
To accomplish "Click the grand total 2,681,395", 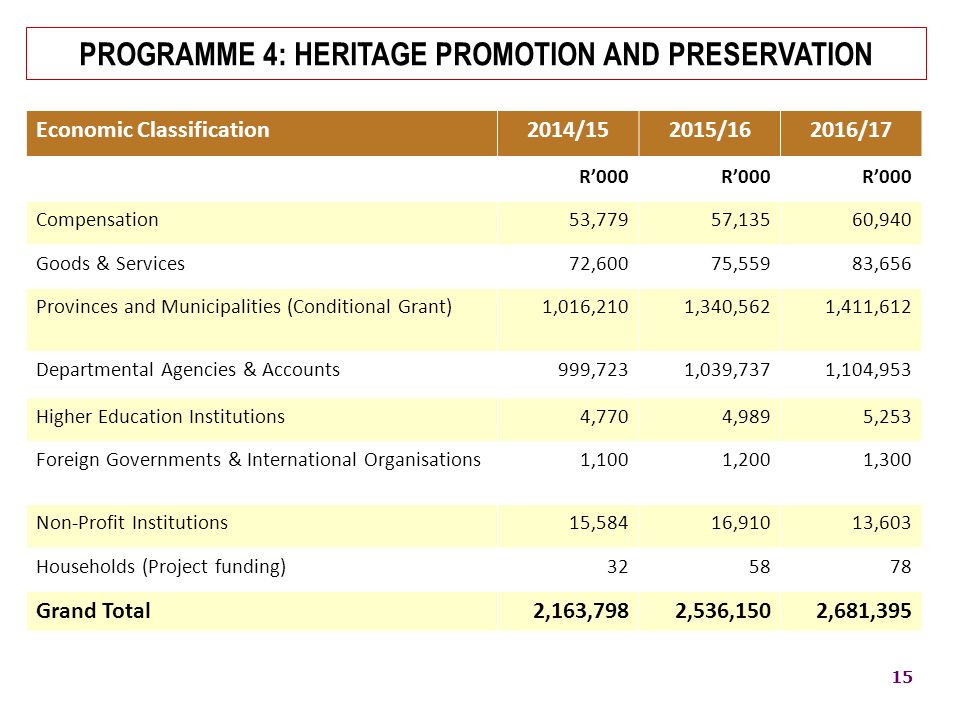I will [864, 611].
